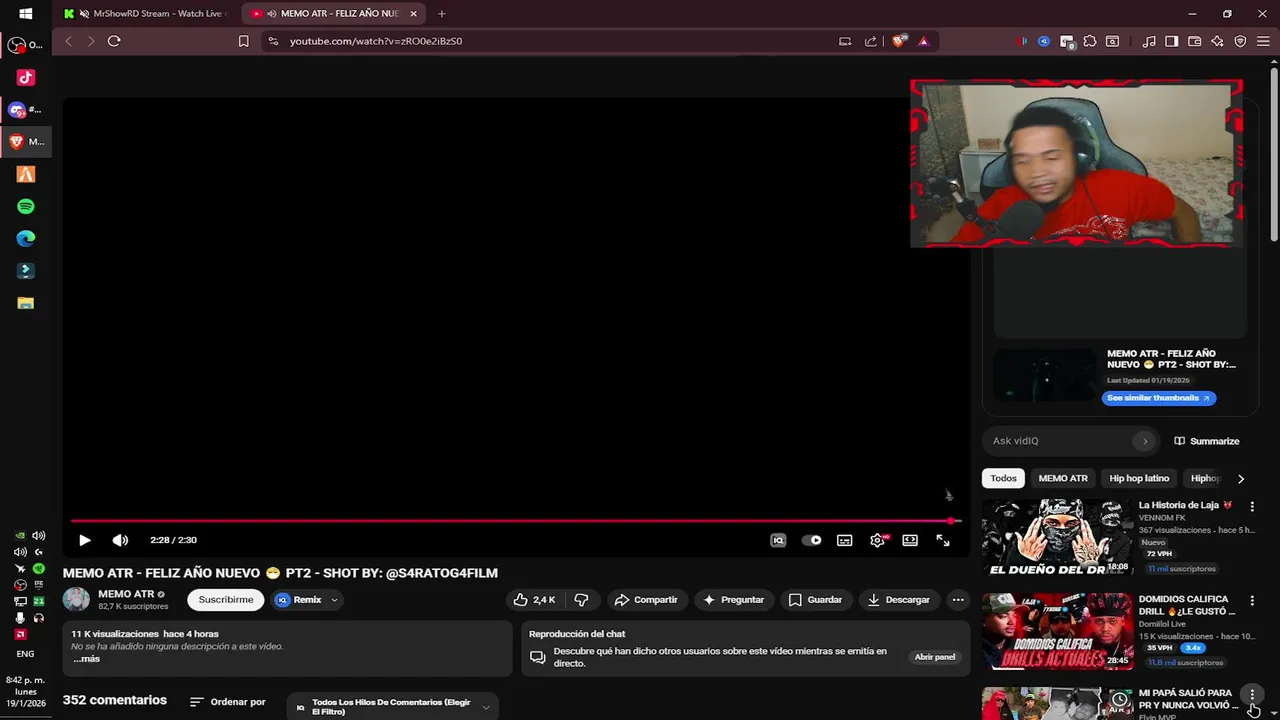Open La Historia de Laja video thumbnail
Image resolution: width=1280 pixels, height=720 pixels.
click(1057, 538)
